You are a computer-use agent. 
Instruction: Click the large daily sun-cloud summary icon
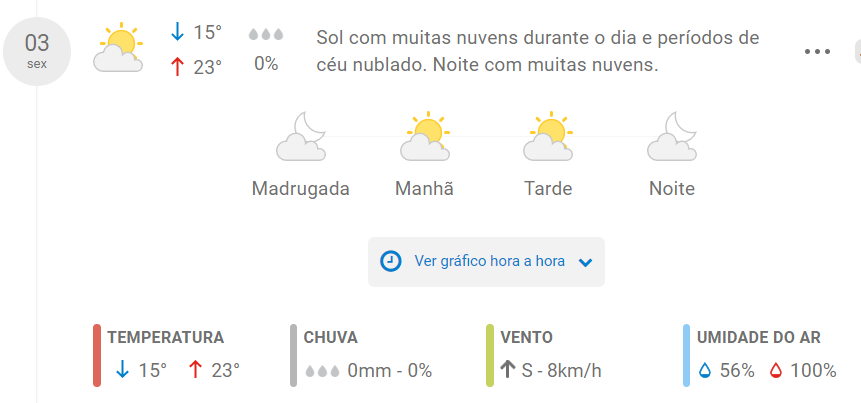click(118, 48)
